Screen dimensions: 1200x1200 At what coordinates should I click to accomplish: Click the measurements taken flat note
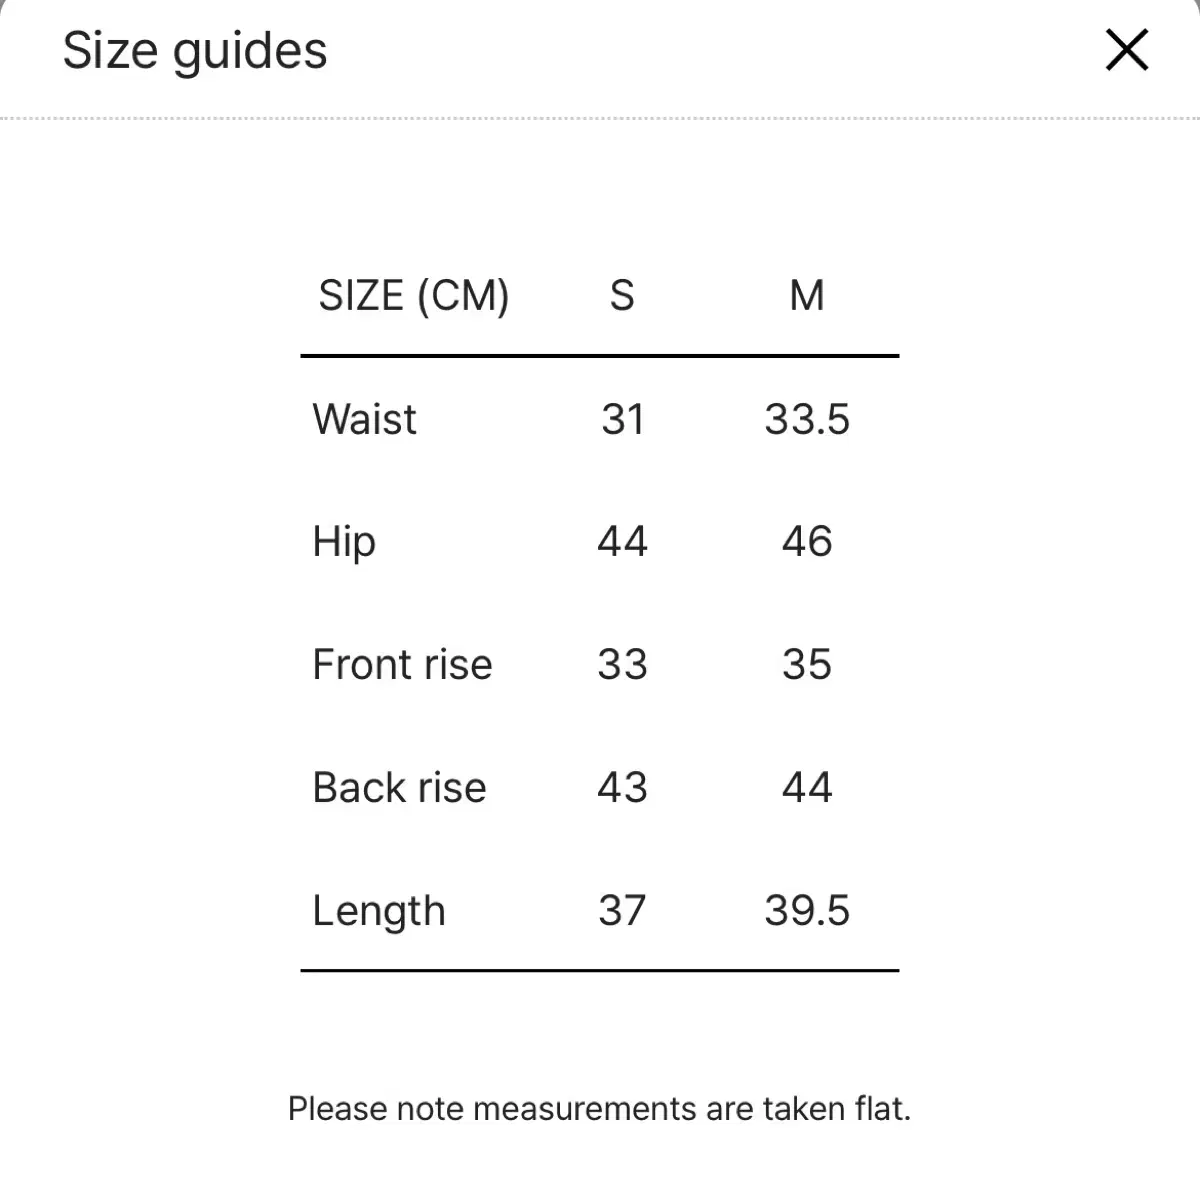[x=599, y=1109]
